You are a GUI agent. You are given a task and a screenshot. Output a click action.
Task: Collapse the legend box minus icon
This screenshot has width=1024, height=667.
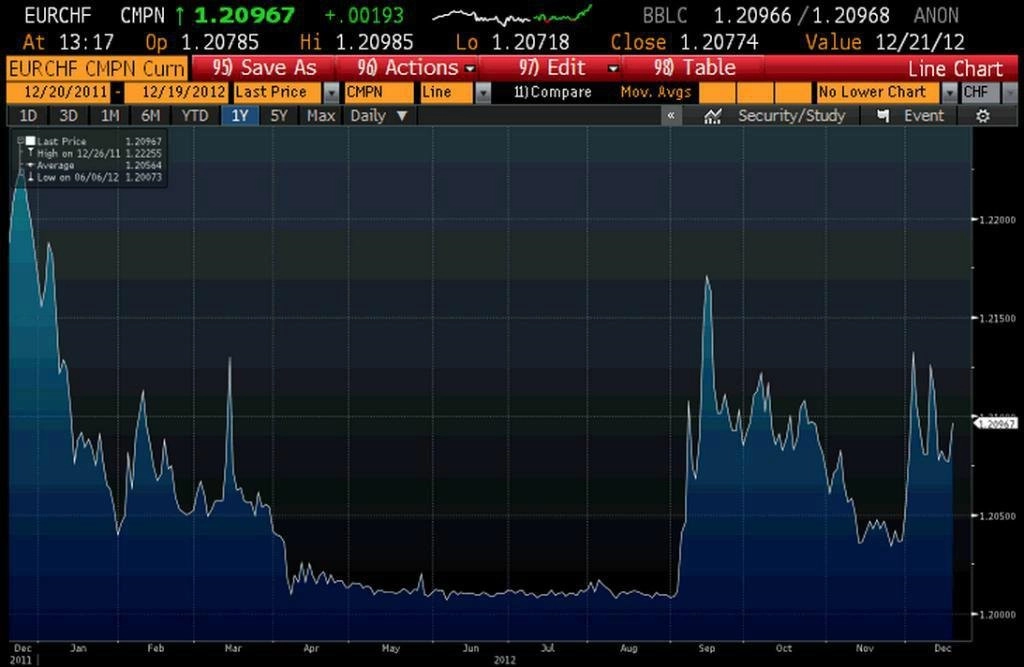(x=21, y=140)
